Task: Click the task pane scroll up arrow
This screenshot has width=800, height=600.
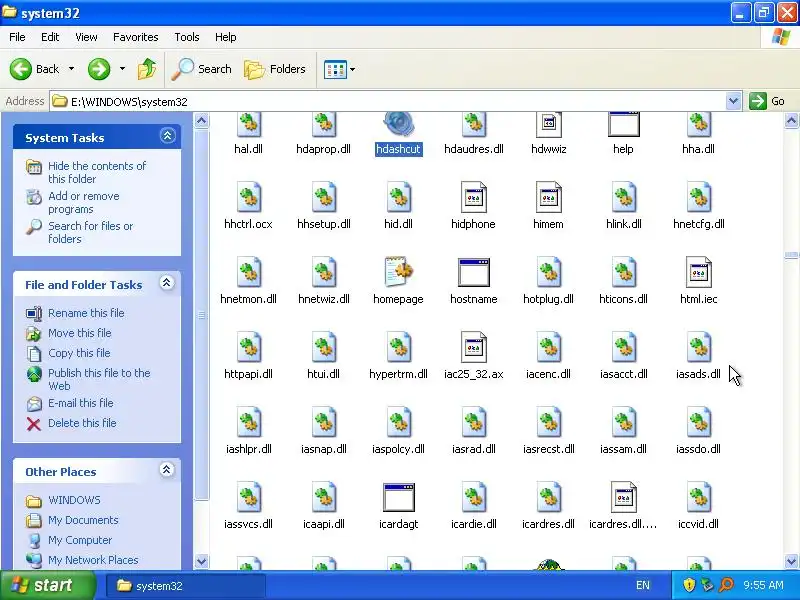Action: [x=202, y=120]
